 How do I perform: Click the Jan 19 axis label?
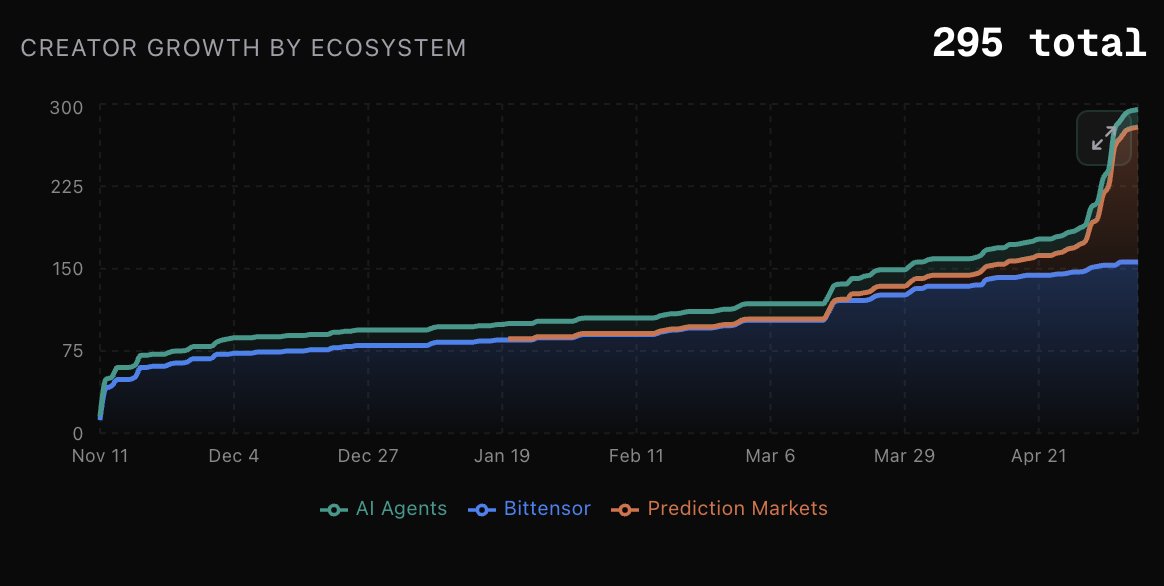pyautogui.click(x=502, y=456)
